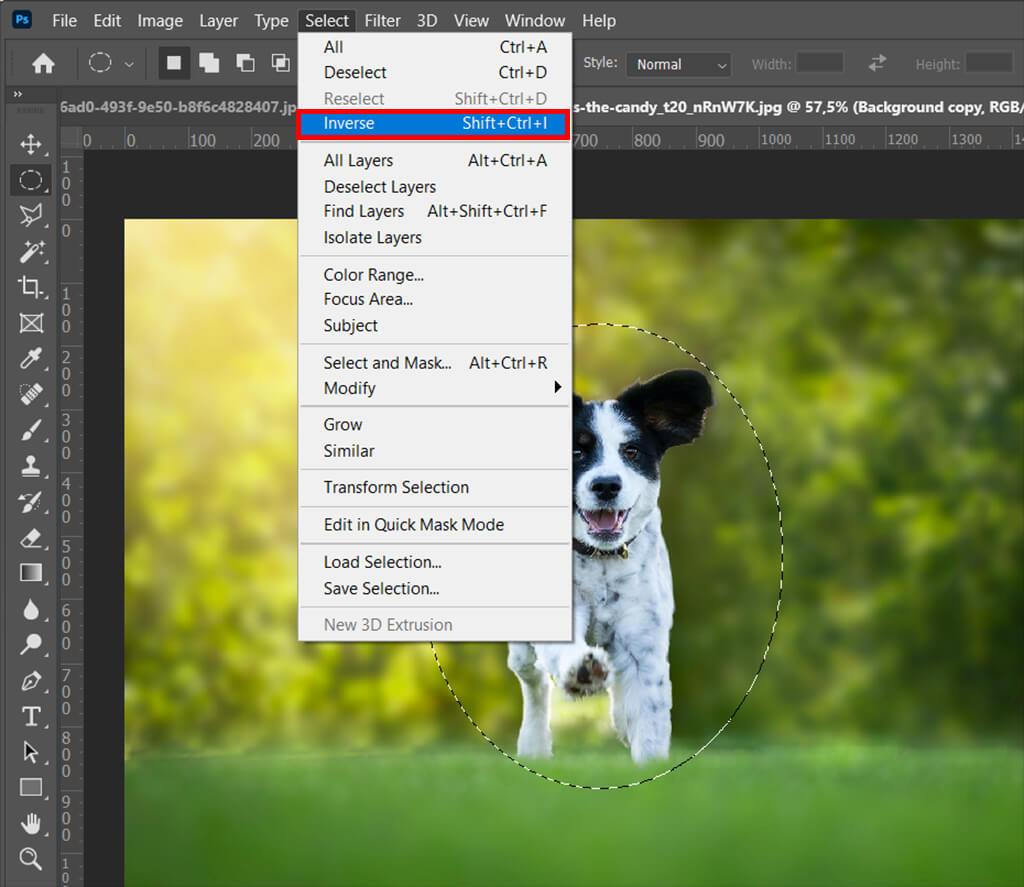The width and height of the screenshot is (1024, 887).
Task: Open Save Selection dialog
Action: [x=435, y=589]
